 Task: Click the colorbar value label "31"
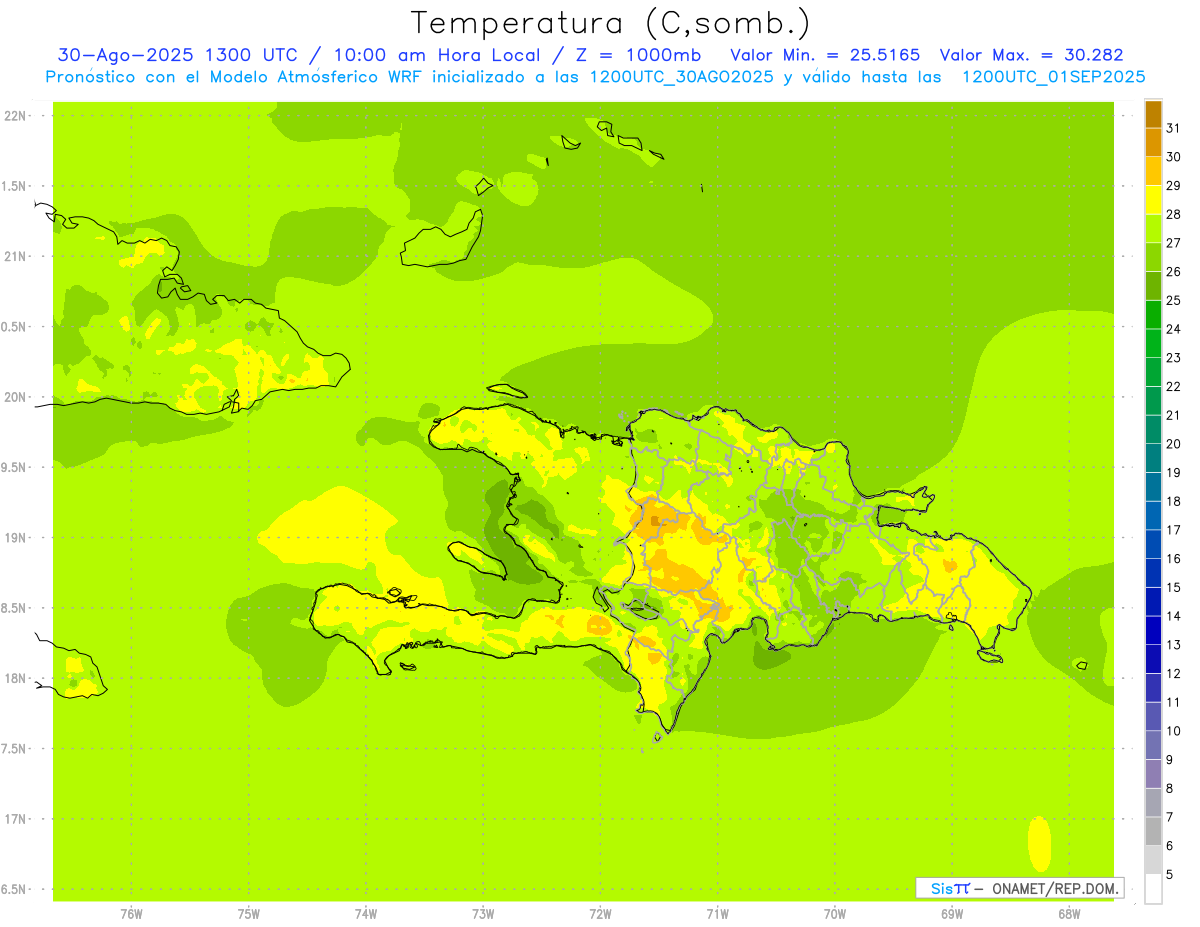click(1173, 128)
